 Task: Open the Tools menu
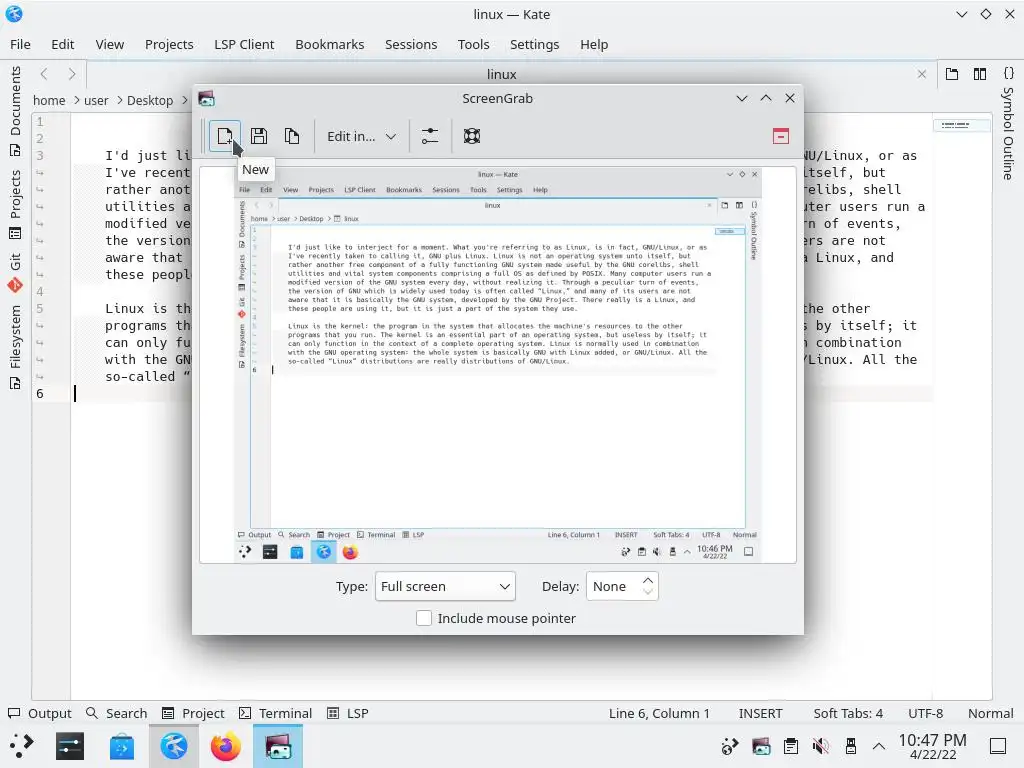tap(473, 44)
